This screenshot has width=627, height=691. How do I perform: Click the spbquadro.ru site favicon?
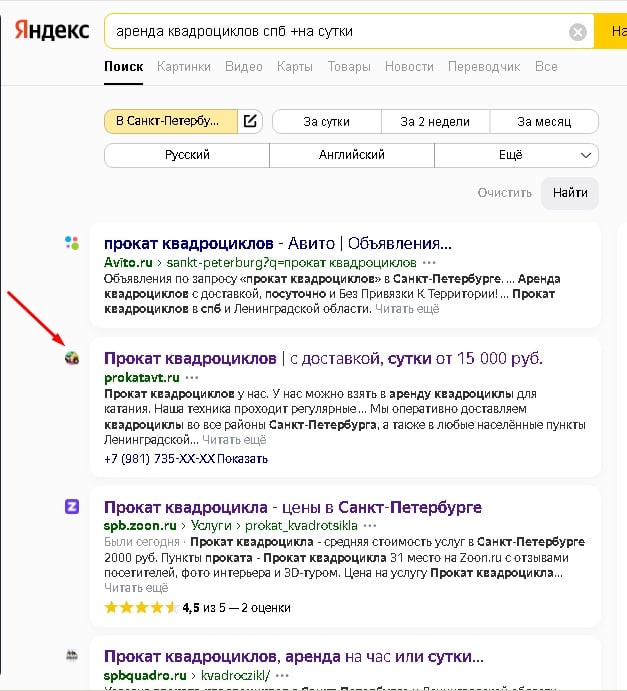(x=71, y=656)
